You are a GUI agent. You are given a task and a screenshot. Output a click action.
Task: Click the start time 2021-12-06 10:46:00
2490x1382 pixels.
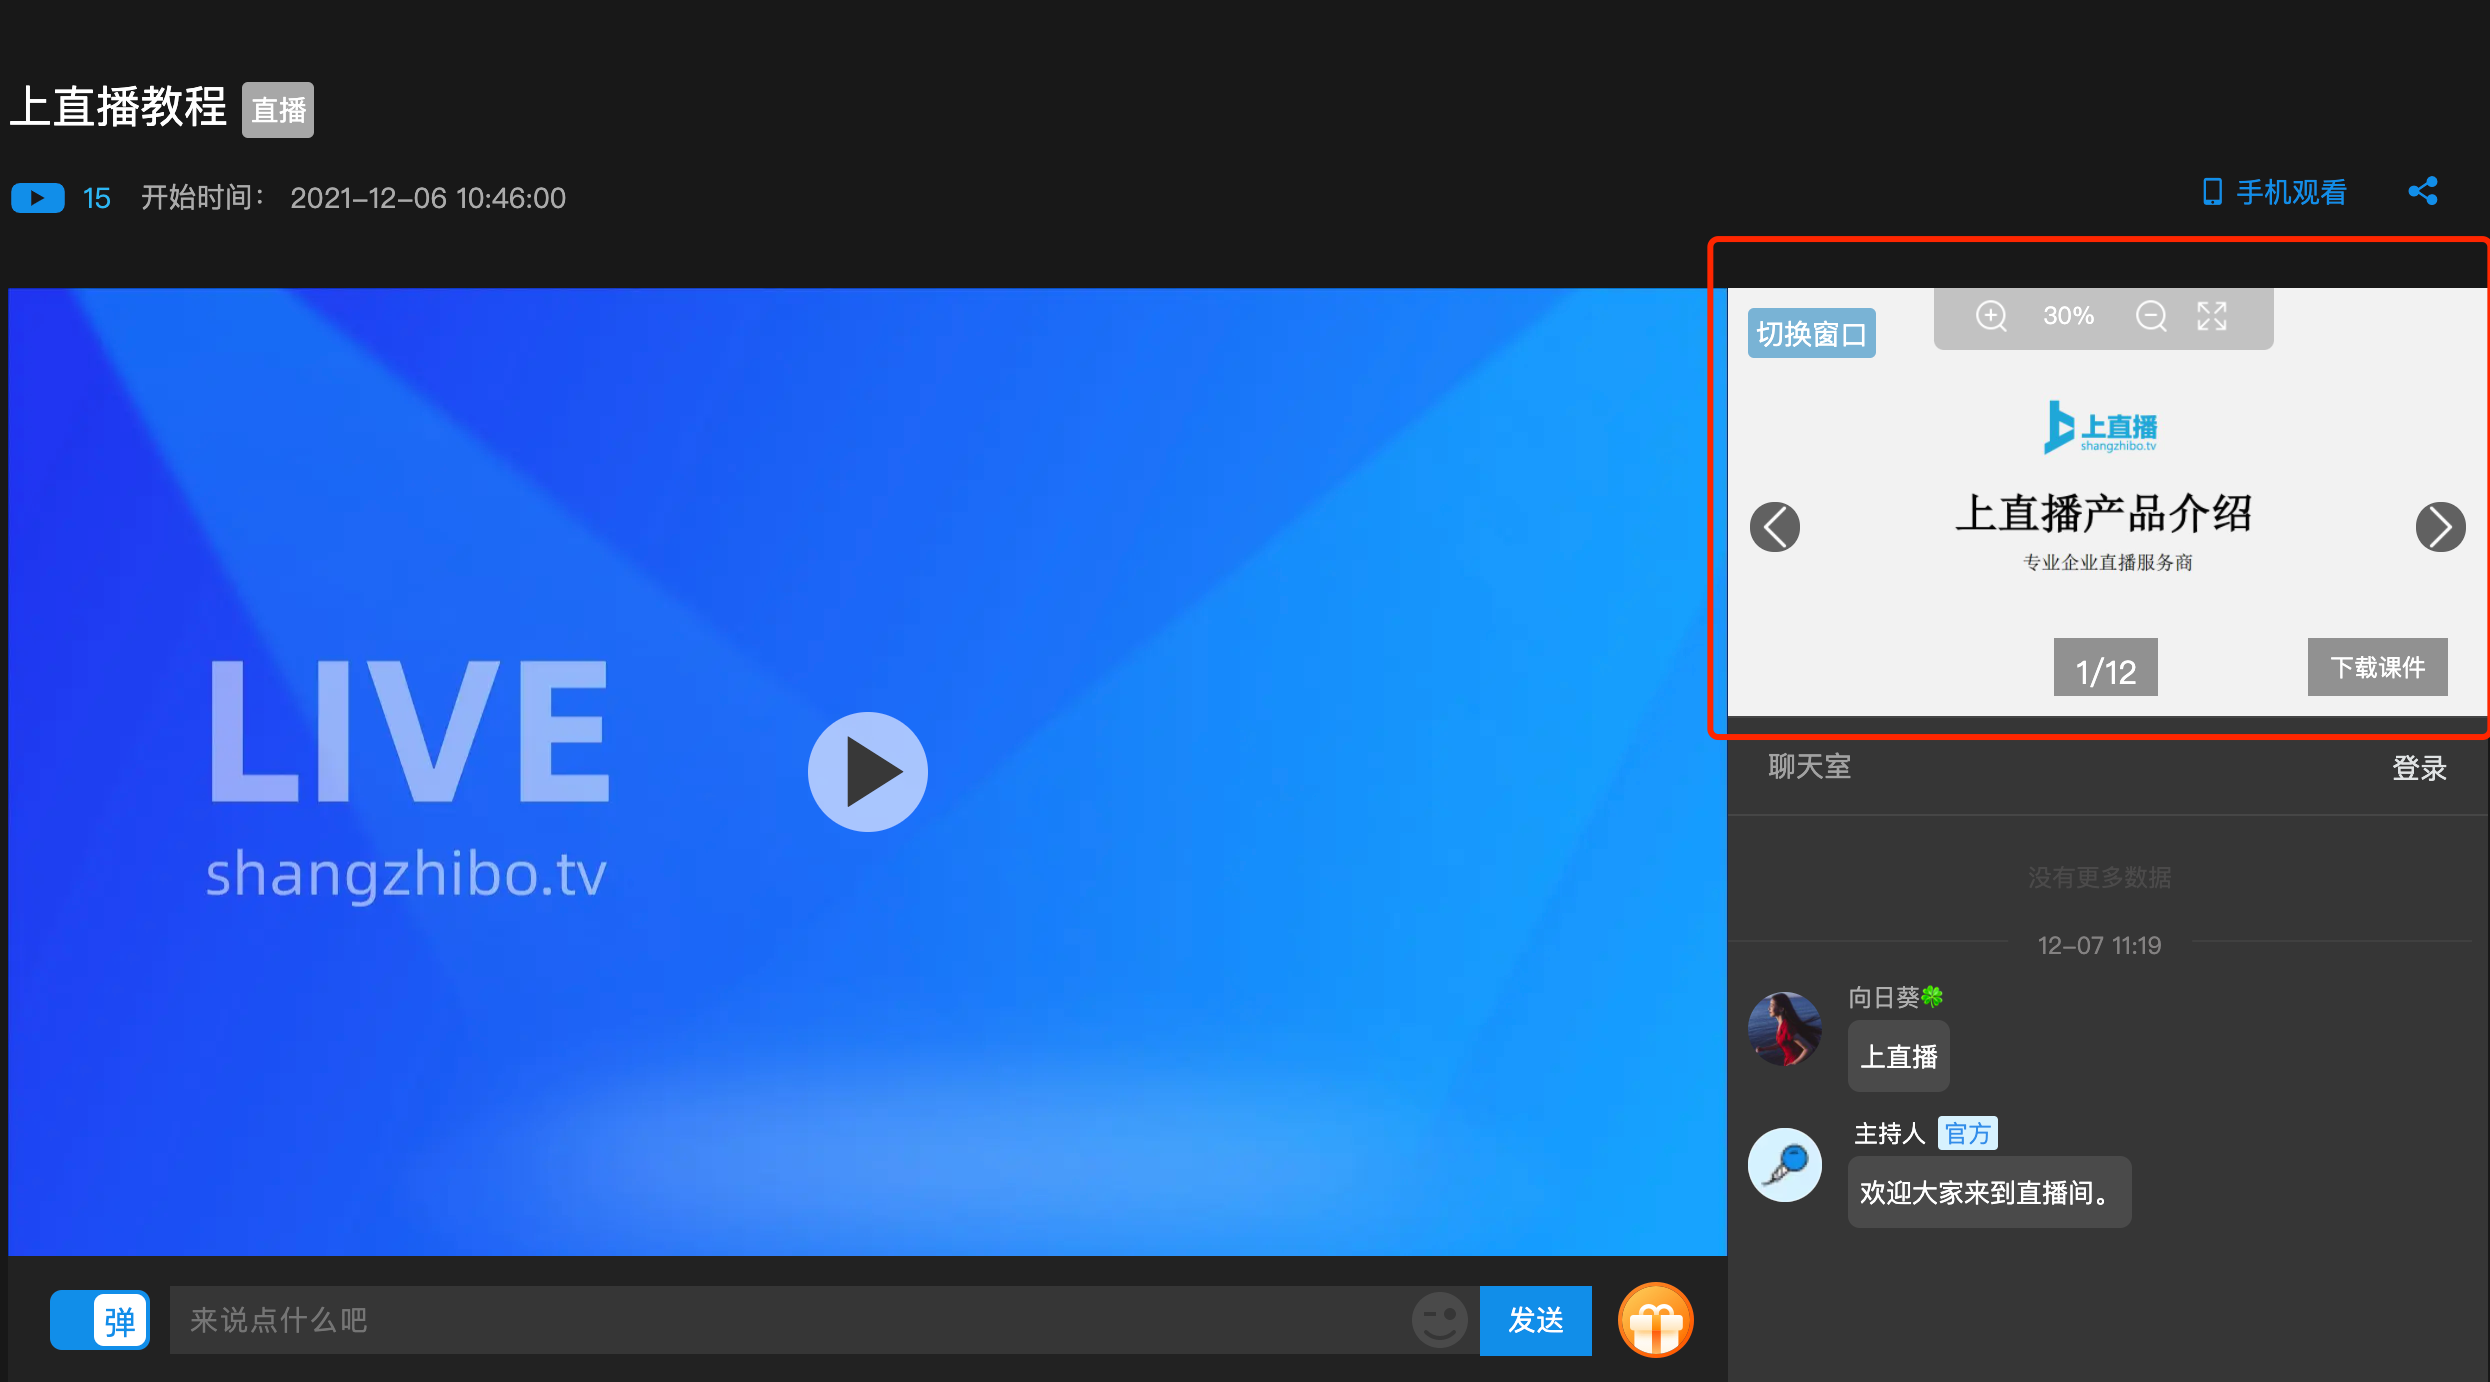click(428, 198)
